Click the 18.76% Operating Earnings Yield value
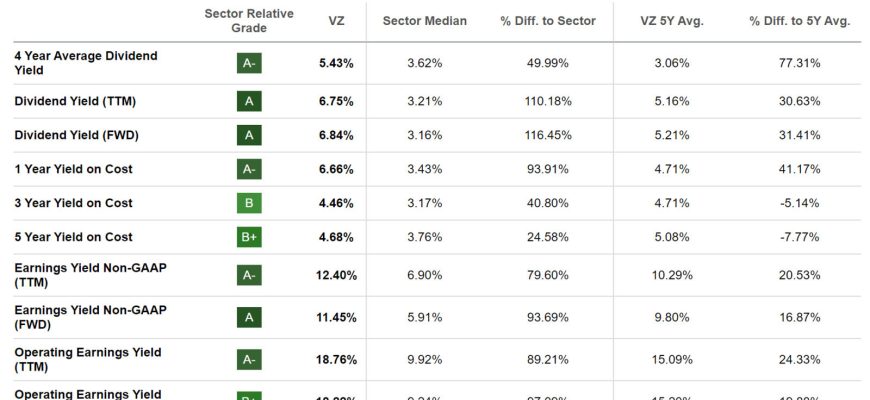This screenshot has width=870, height=400. click(x=336, y=360)
